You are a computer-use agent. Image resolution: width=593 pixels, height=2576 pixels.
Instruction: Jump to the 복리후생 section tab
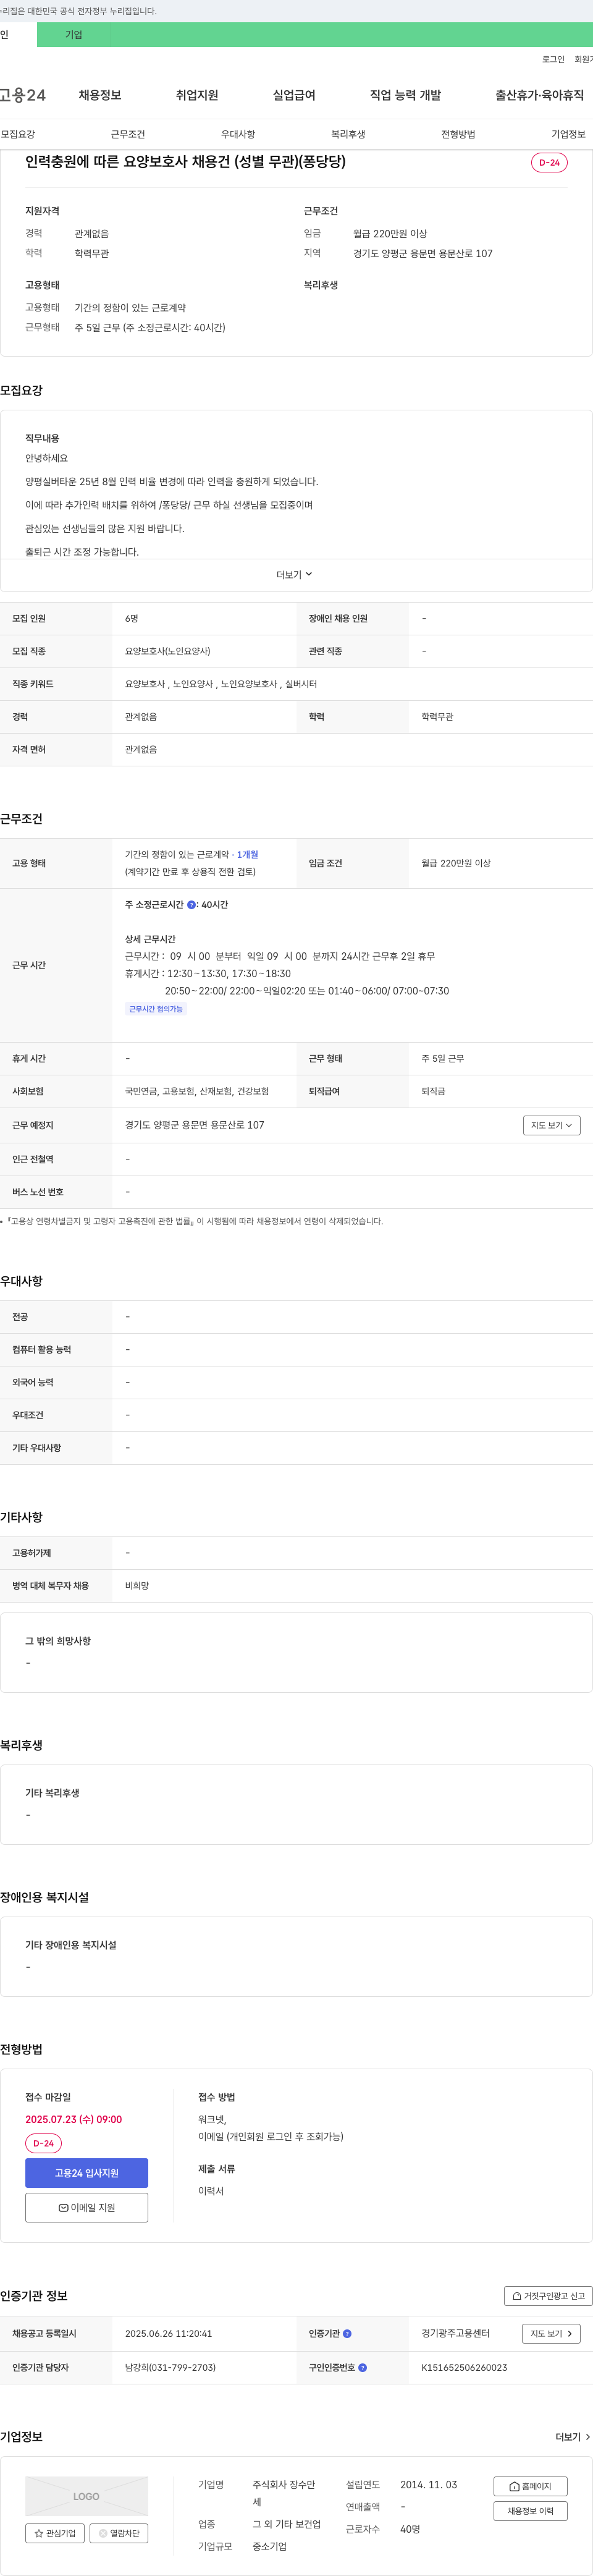348,134
